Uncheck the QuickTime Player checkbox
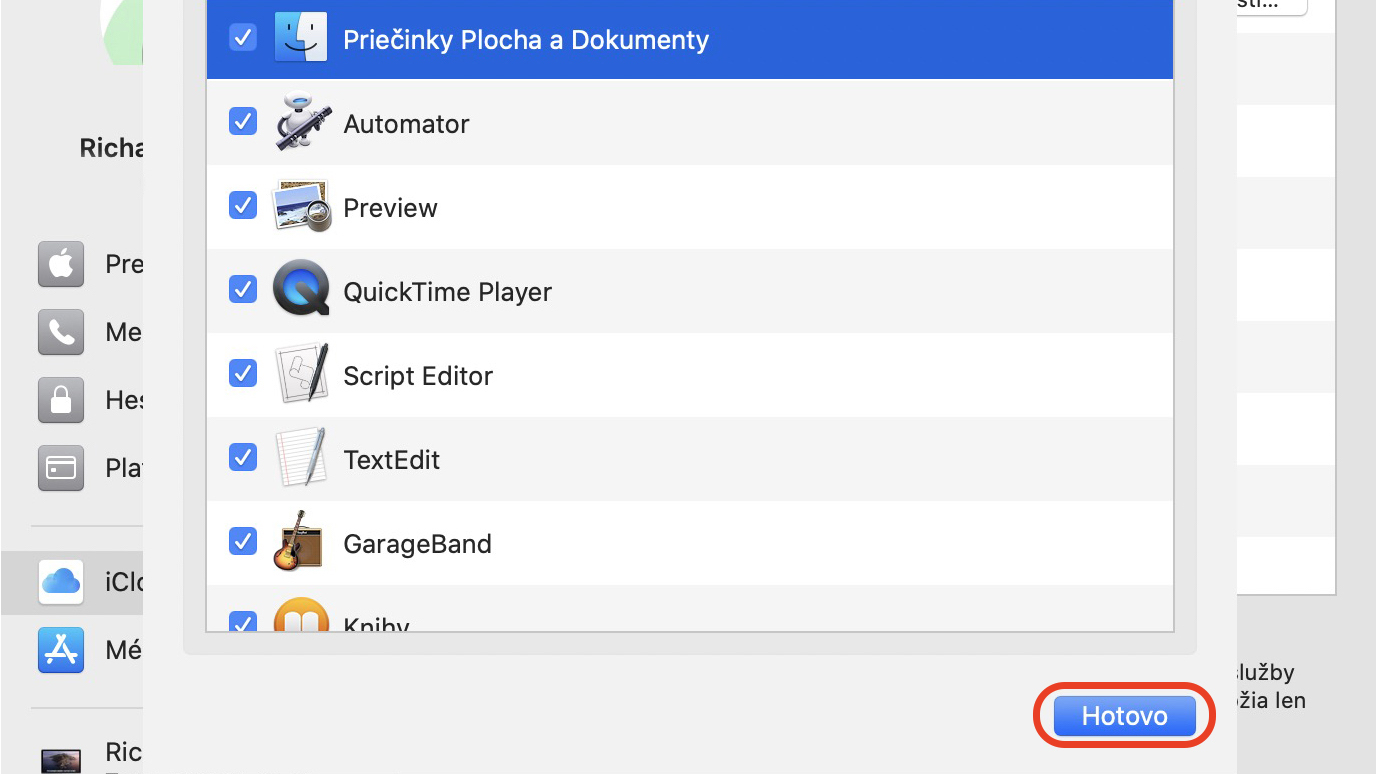The image size is (1376, 774). 243,289
